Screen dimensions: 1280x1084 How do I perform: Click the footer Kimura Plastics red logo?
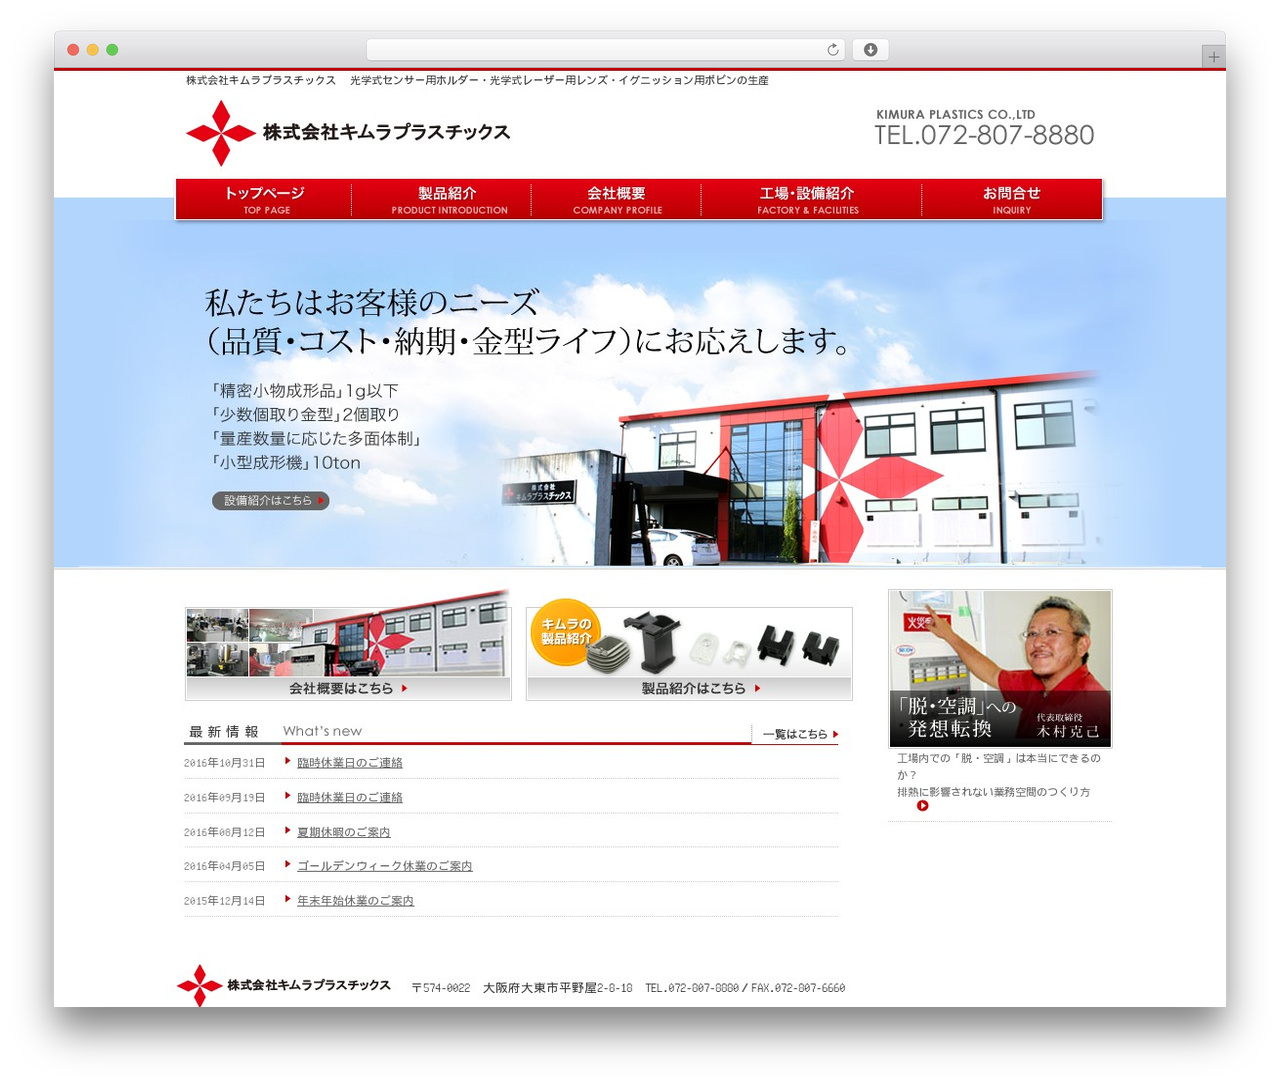tap(200, 986)
